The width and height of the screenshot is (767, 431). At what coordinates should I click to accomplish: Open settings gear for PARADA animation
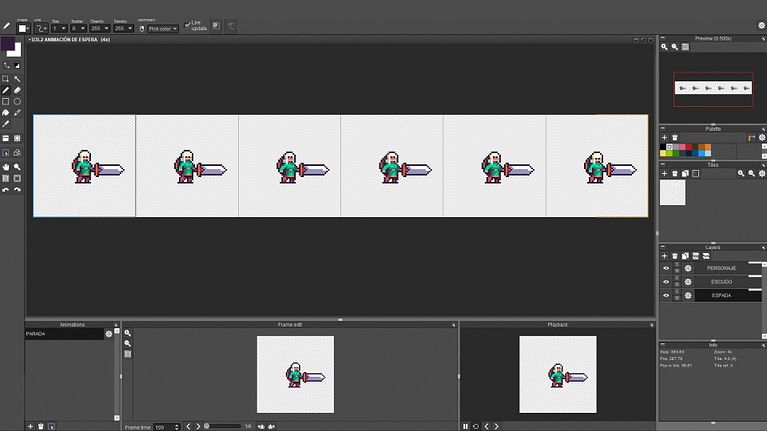[109, 334]
